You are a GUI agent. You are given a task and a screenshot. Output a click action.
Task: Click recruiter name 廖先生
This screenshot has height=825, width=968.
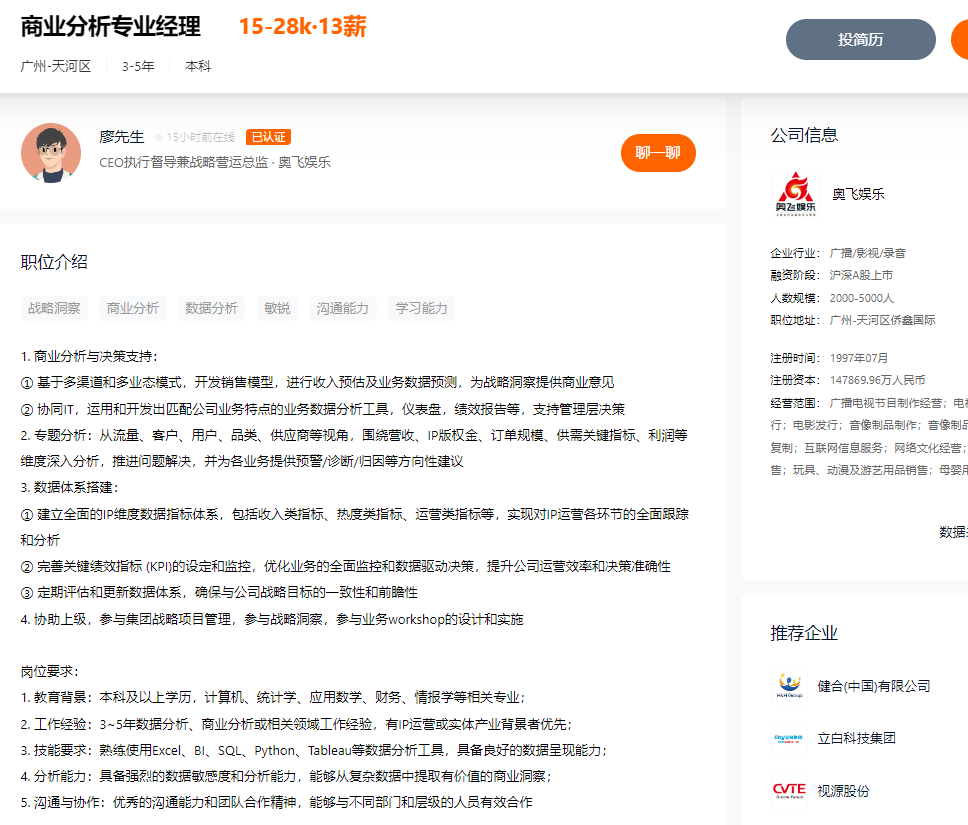click(121, 137)
